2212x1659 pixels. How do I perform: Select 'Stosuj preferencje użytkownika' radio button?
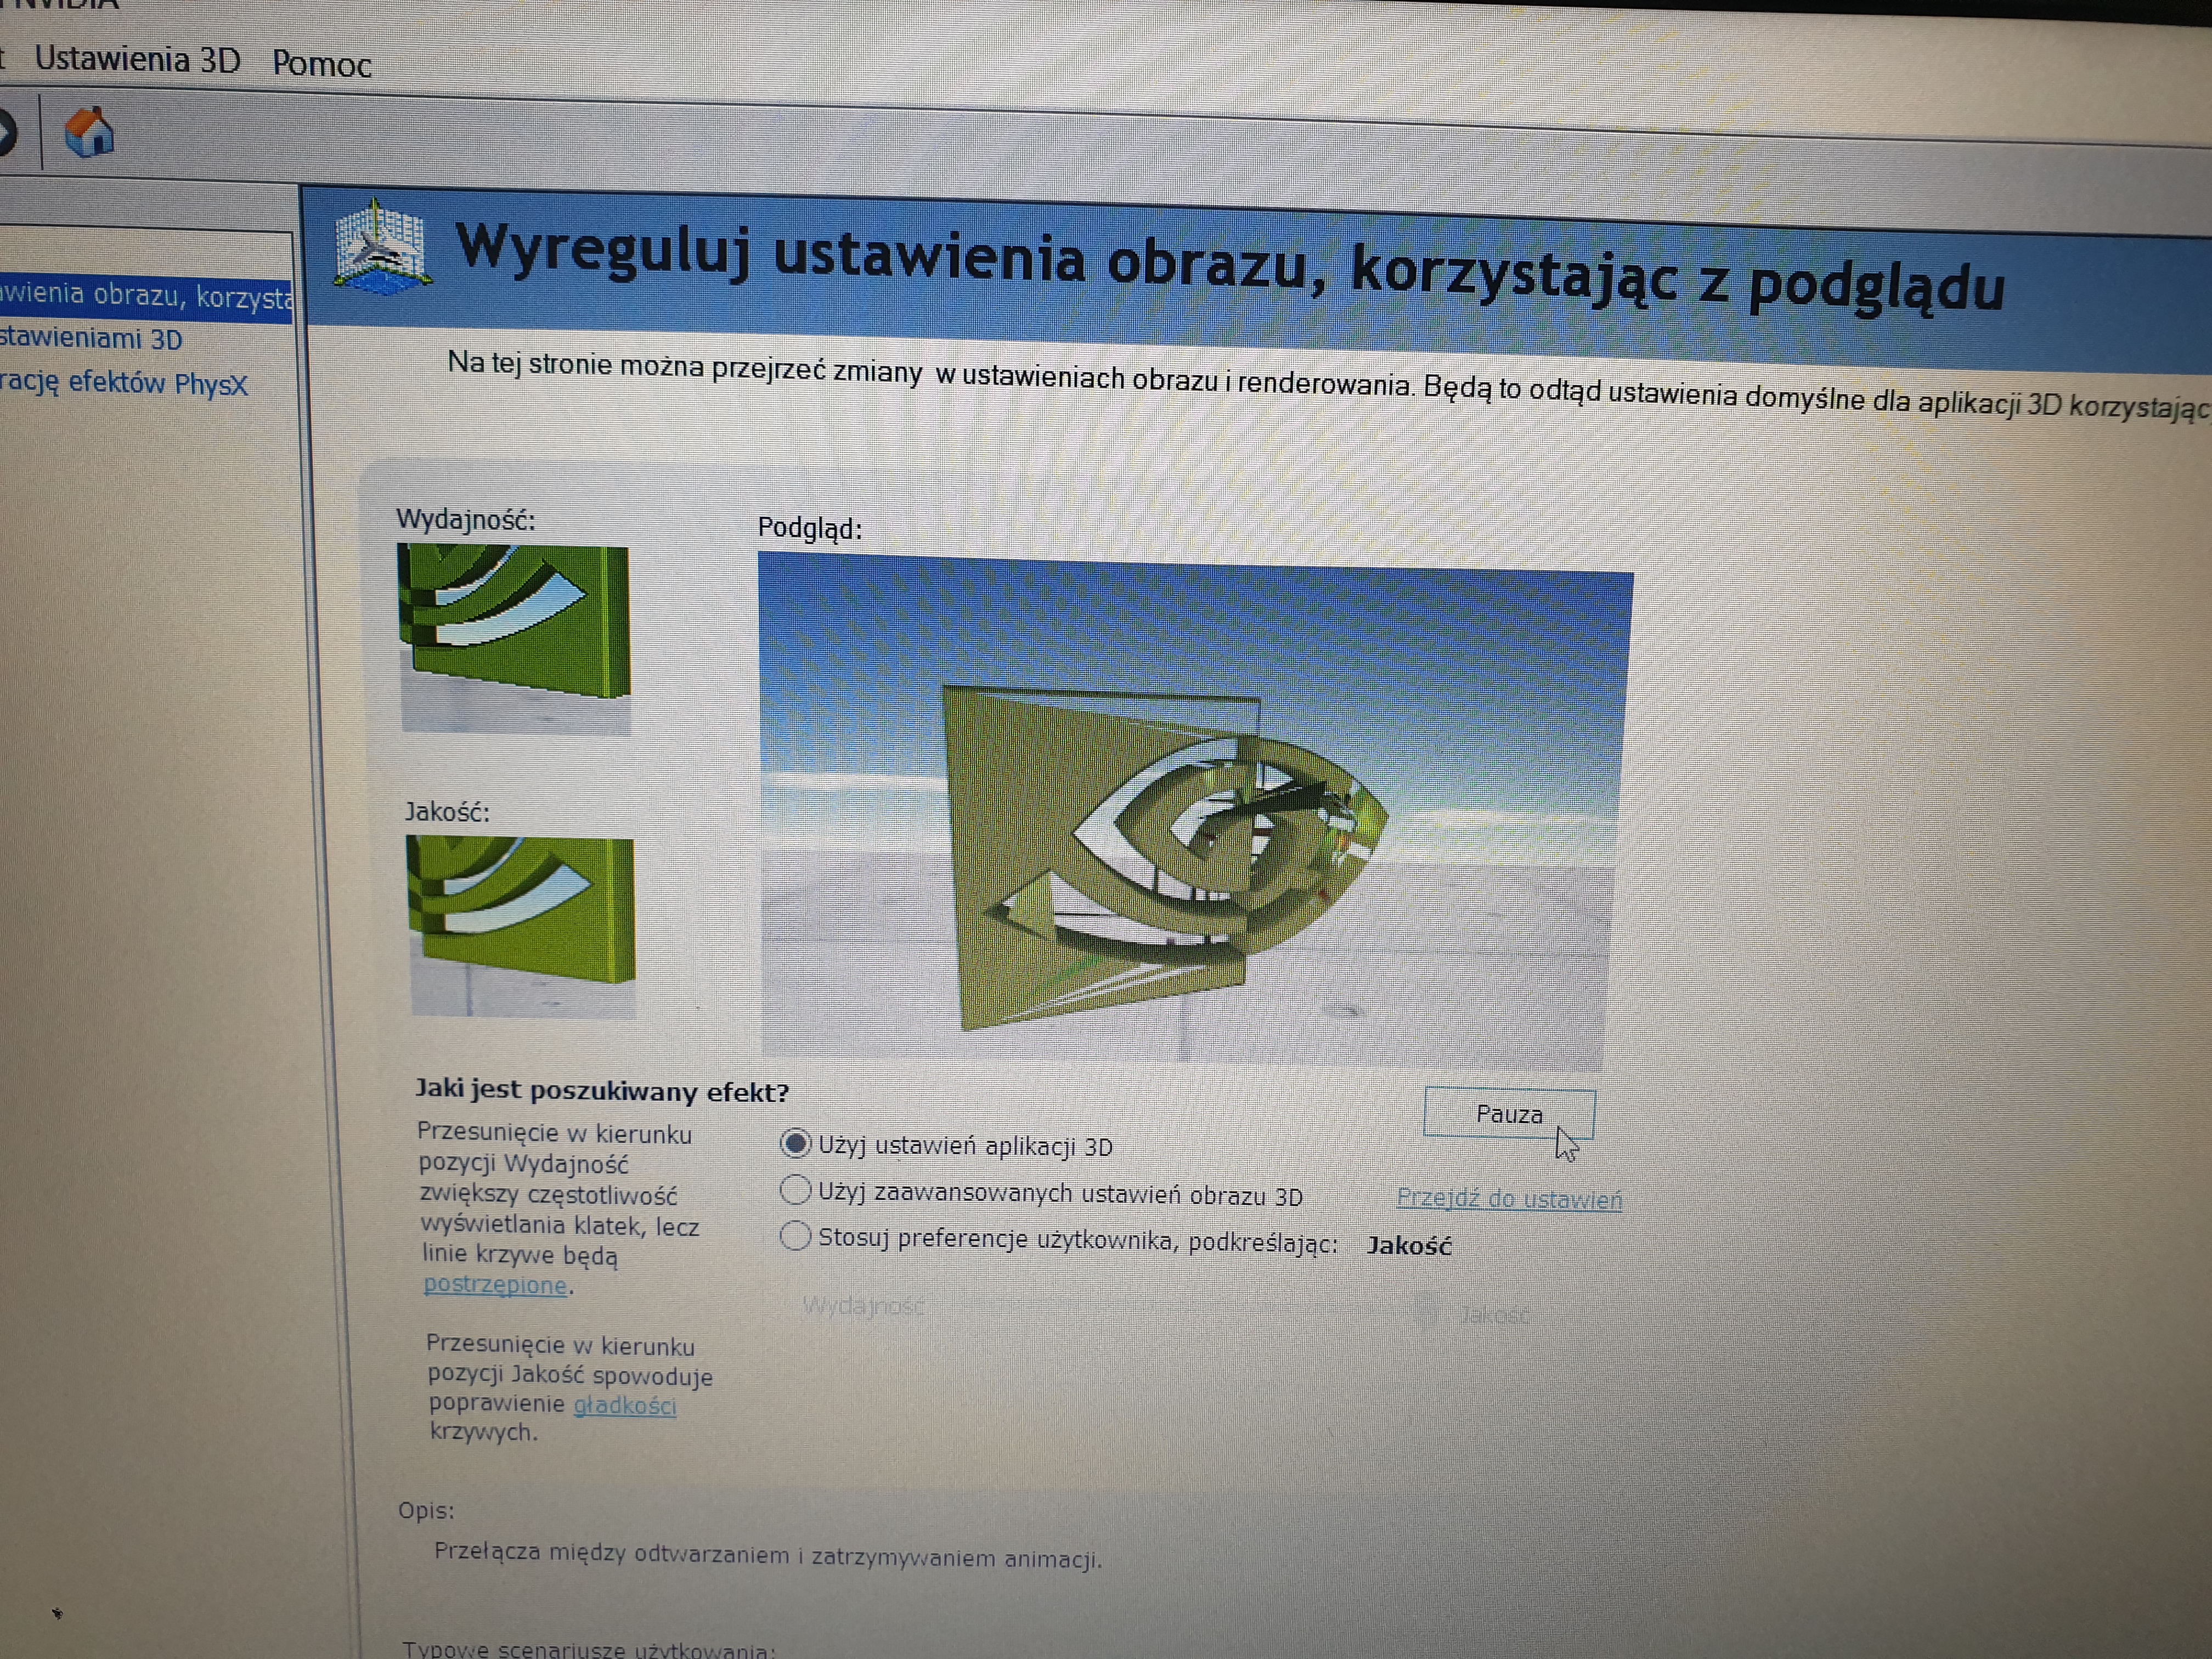point(795,1237)
